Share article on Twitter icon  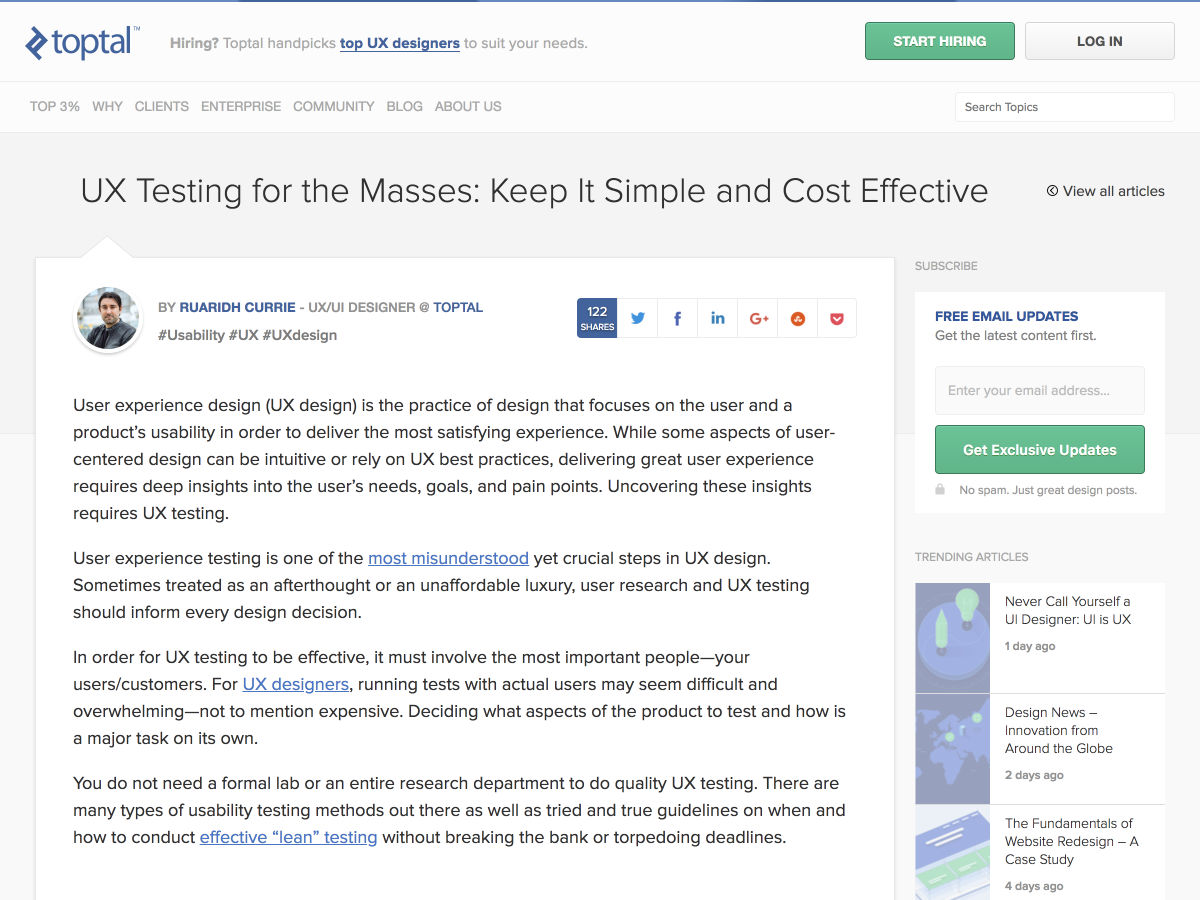point(637,318)
